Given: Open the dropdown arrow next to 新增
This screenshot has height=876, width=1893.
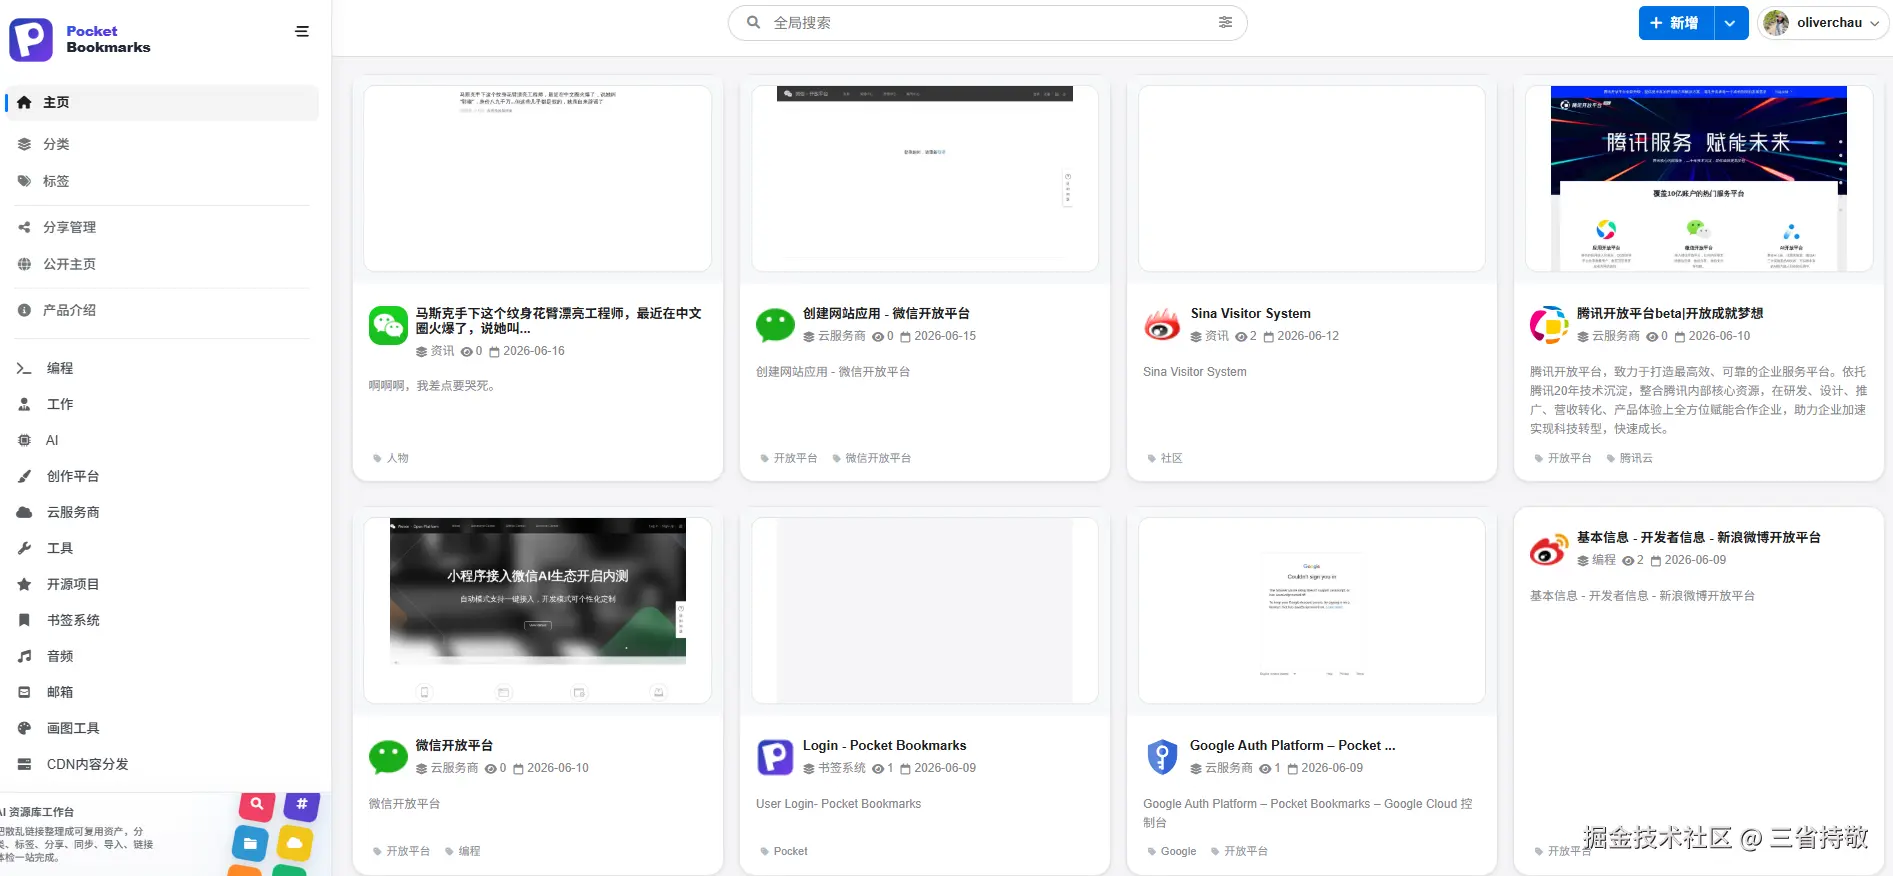Looking at the screenshot, I should 1730,23.
